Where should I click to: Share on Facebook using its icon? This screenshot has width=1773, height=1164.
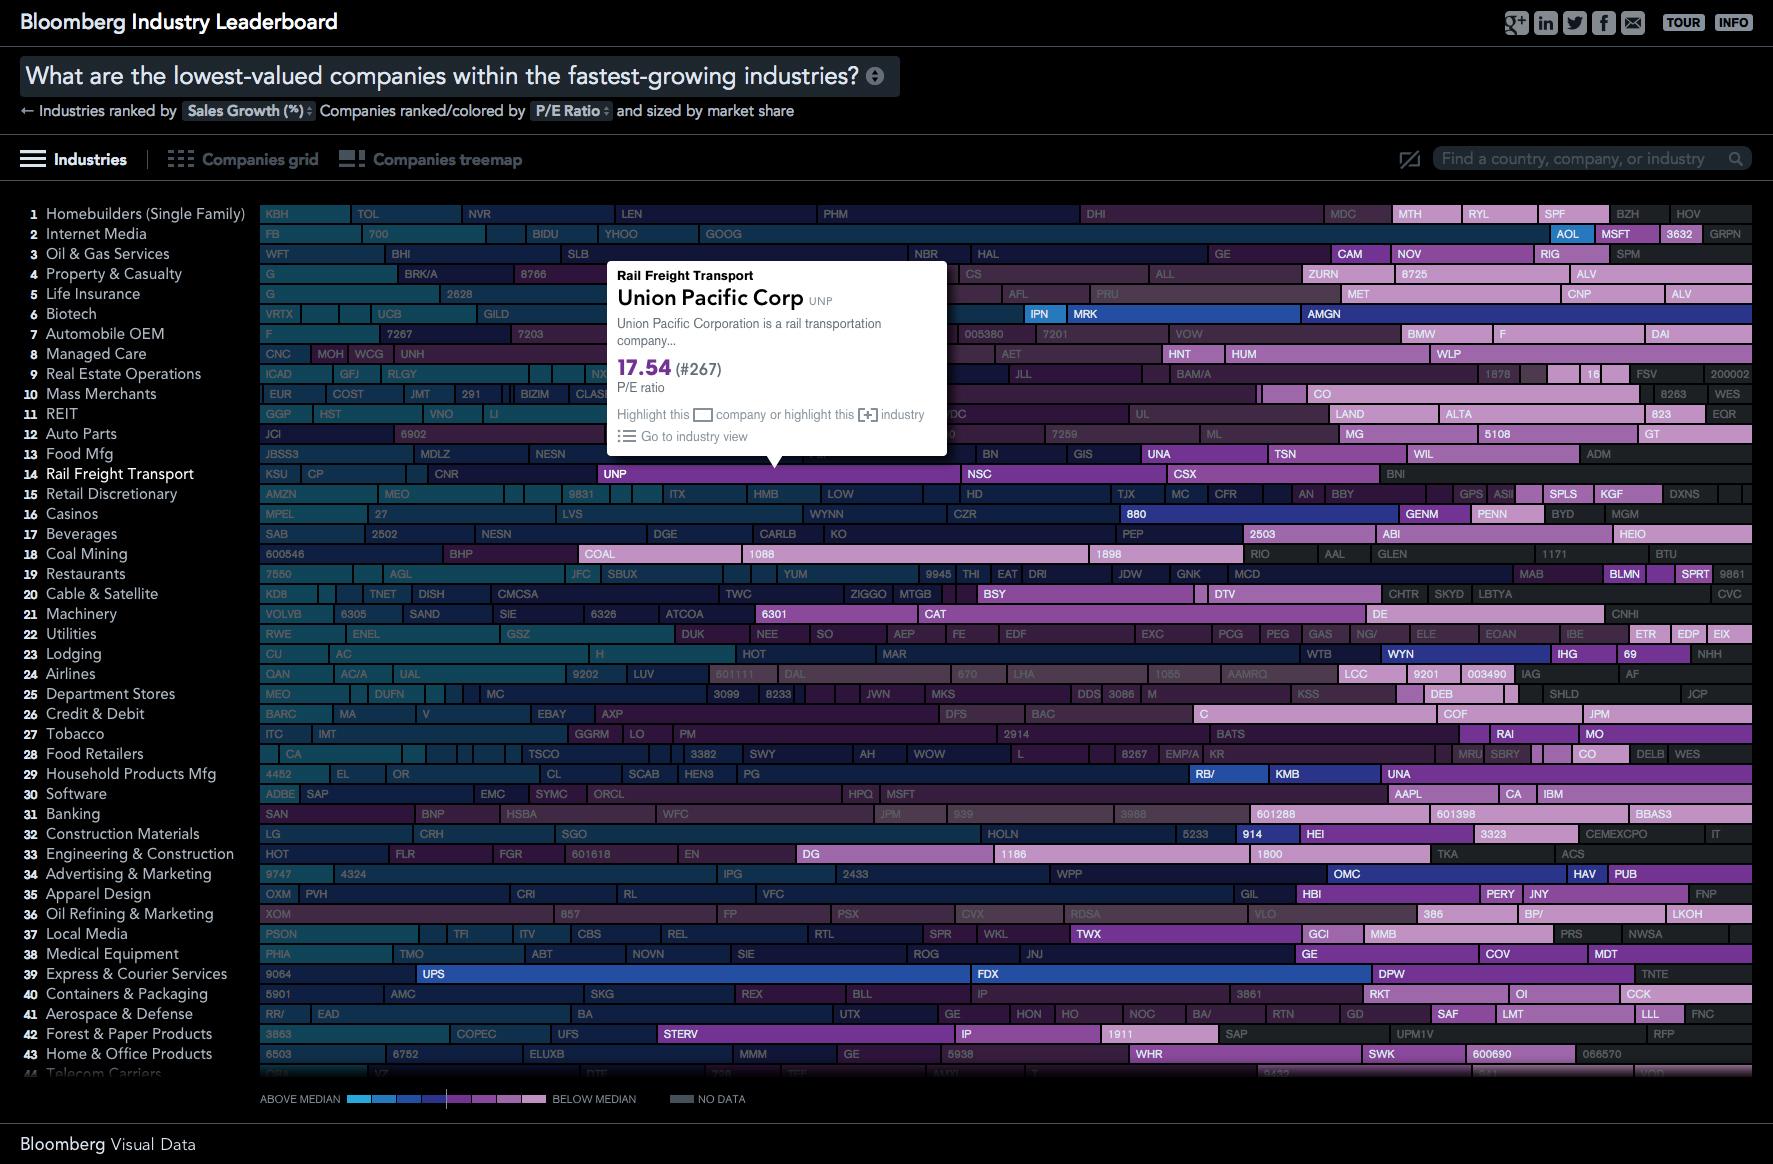[x=1604, y=22]
